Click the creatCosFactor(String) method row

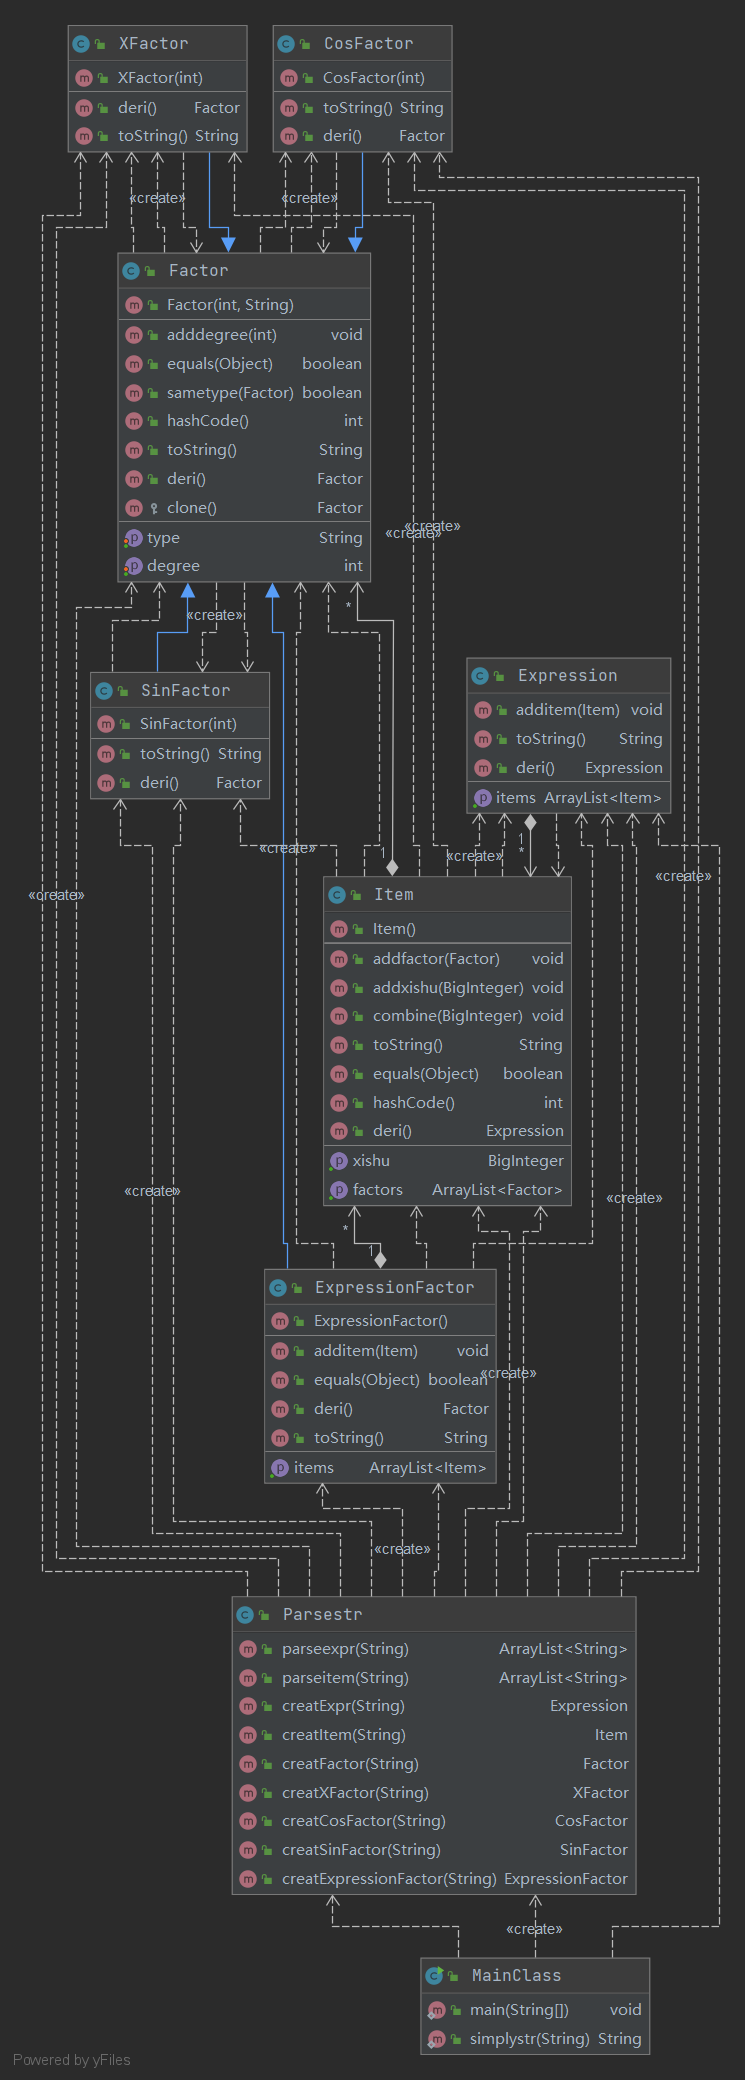434,1821
